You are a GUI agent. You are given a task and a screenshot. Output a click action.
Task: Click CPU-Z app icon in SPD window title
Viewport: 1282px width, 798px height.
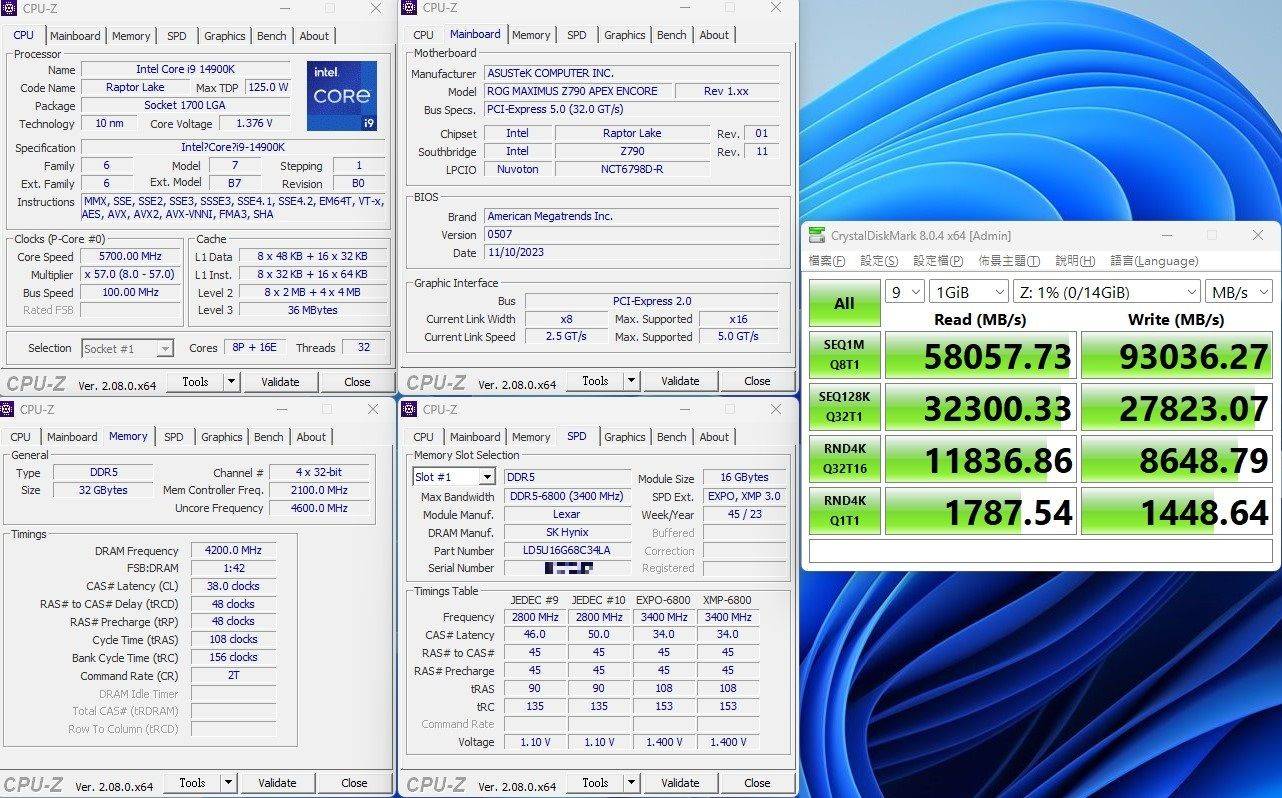click(409, 409)
